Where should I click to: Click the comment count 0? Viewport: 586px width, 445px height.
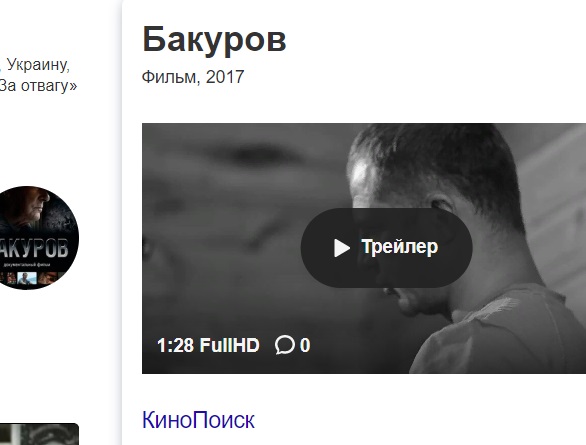click(x=305, y=345)
